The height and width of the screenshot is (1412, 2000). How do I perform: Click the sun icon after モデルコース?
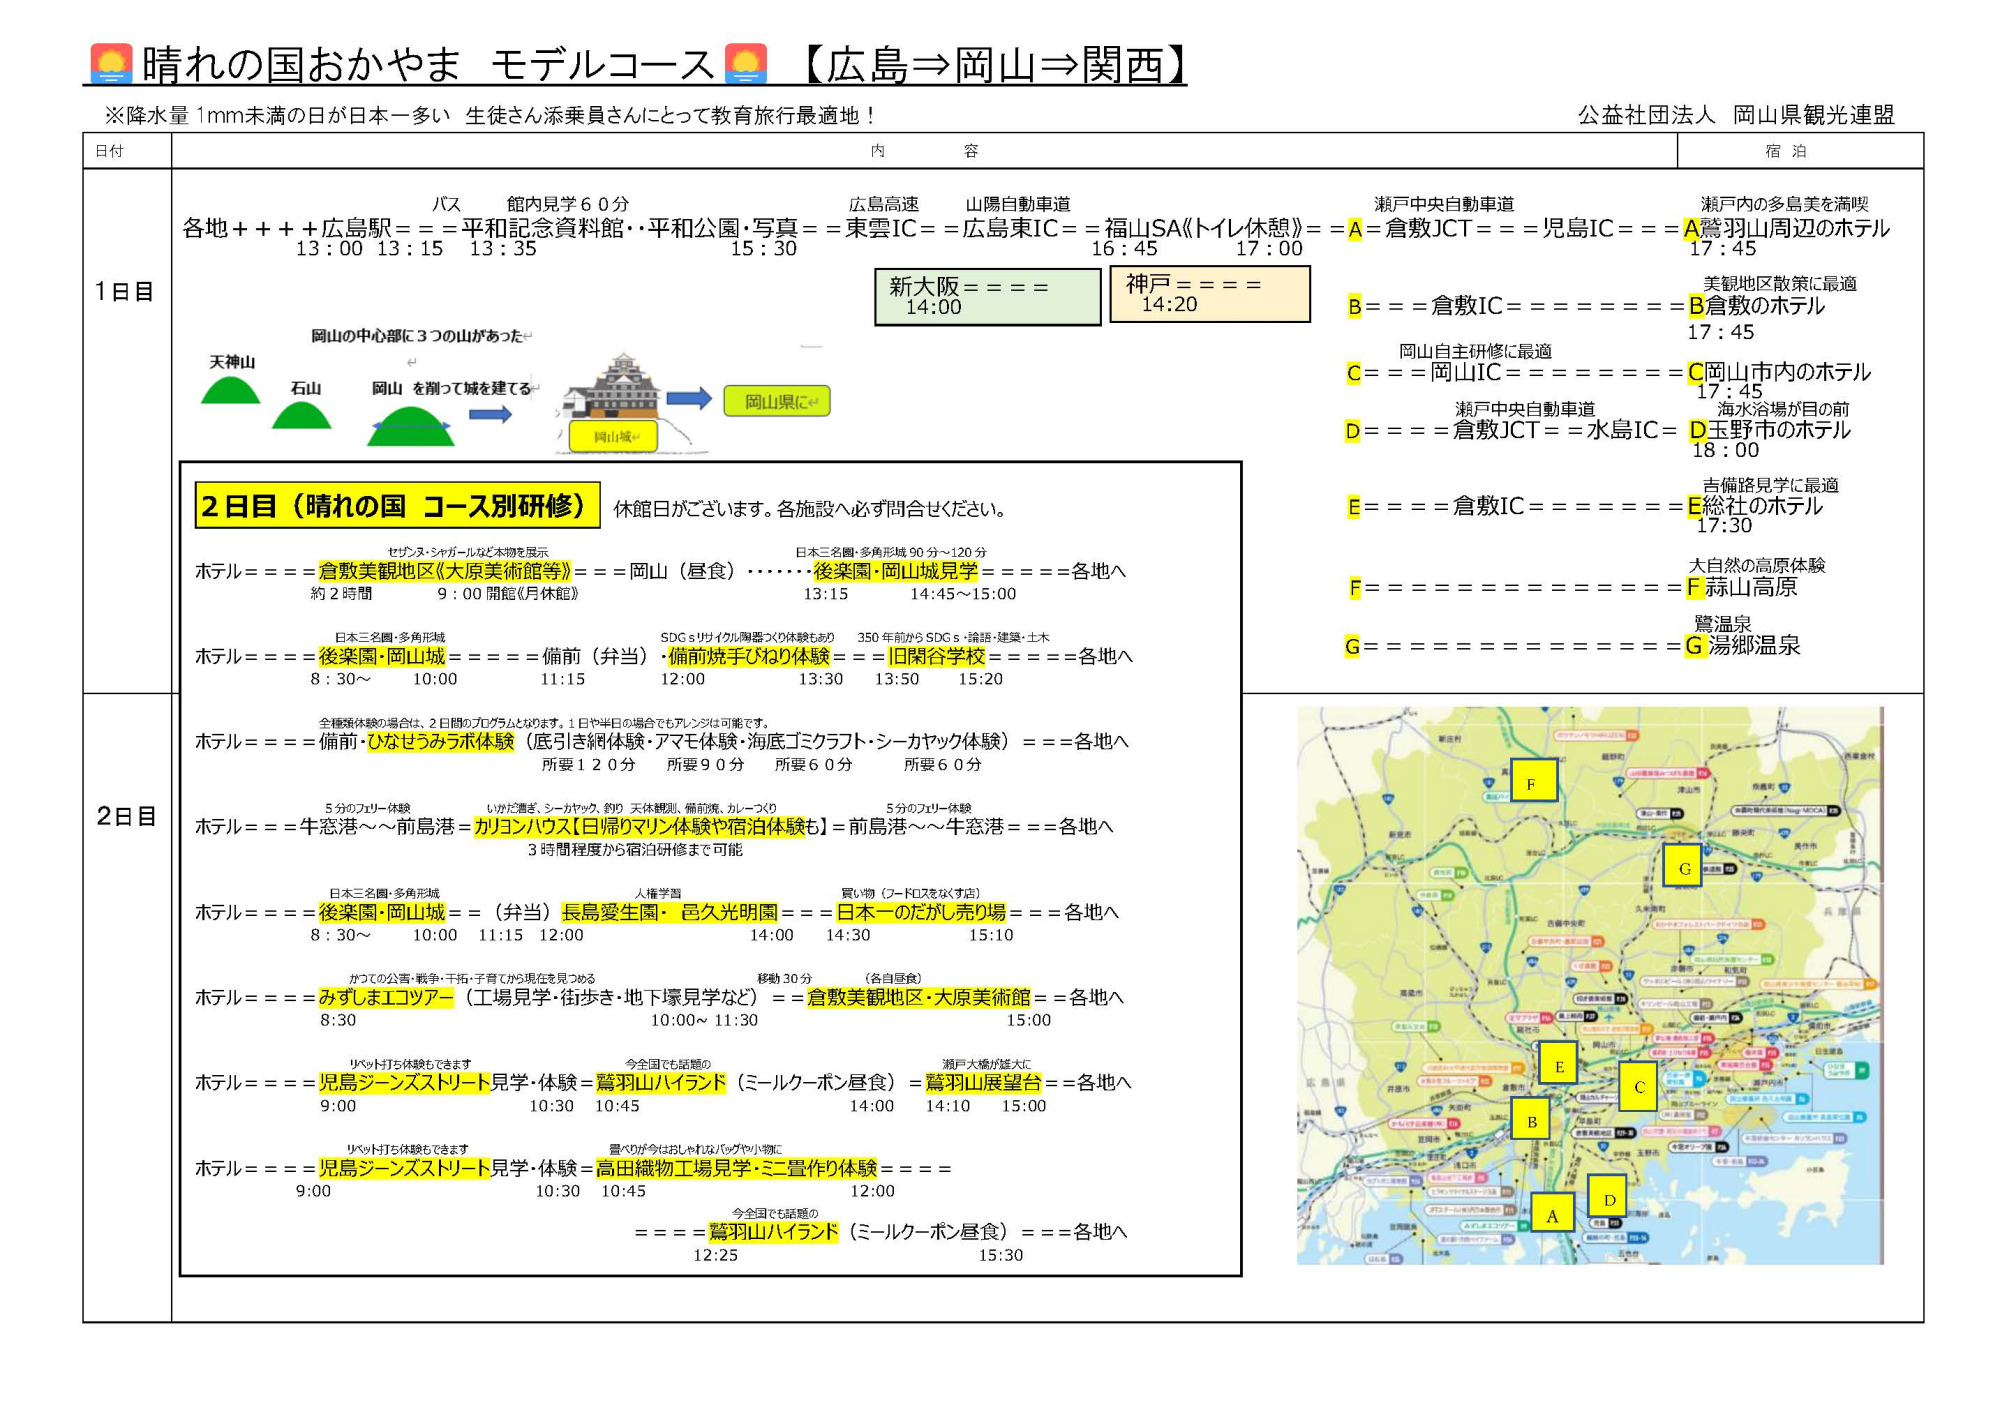click(x=745, y=62)
